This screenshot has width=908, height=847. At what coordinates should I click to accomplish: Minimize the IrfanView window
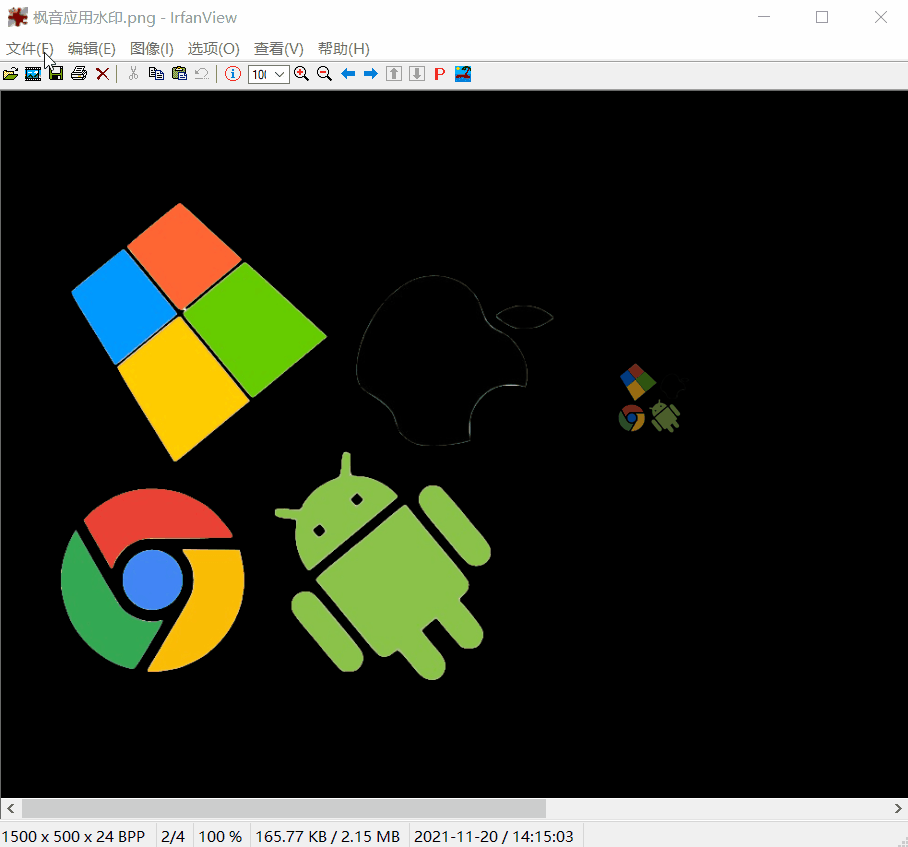764,17
